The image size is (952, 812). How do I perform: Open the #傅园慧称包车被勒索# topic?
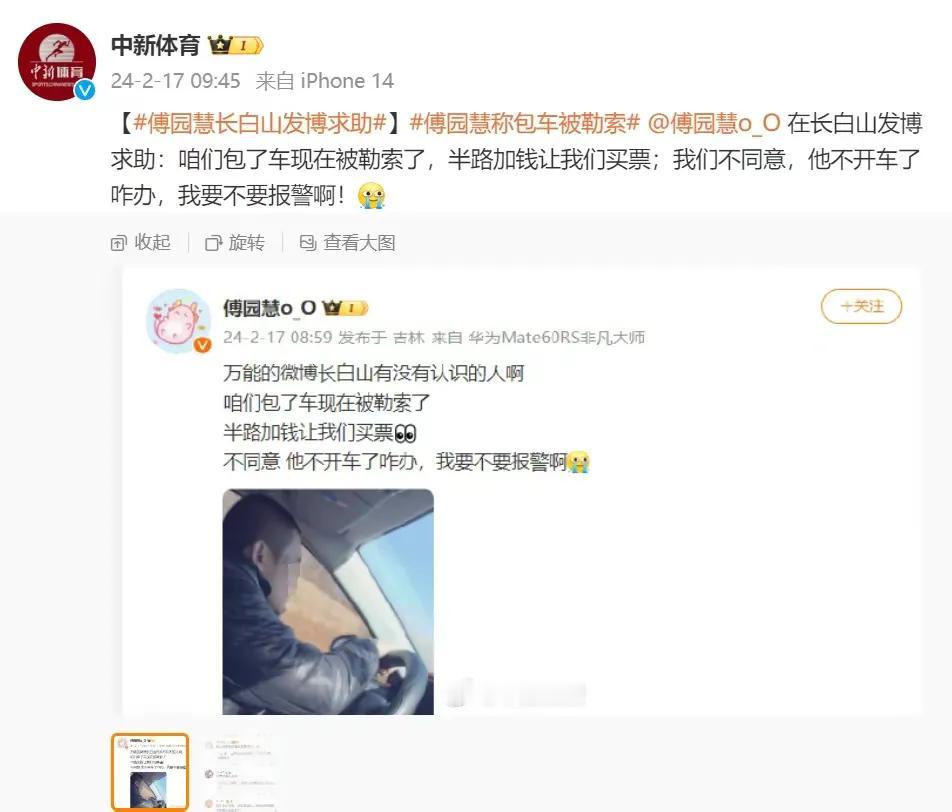point(525,123)
